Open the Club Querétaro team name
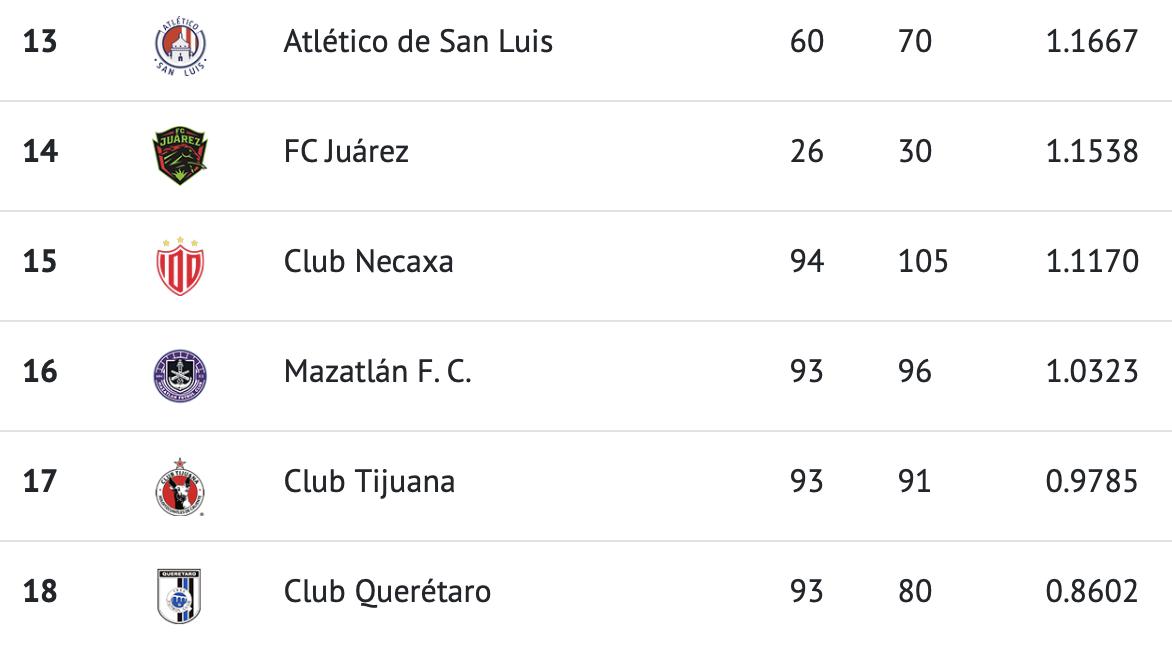 (387, 592)
